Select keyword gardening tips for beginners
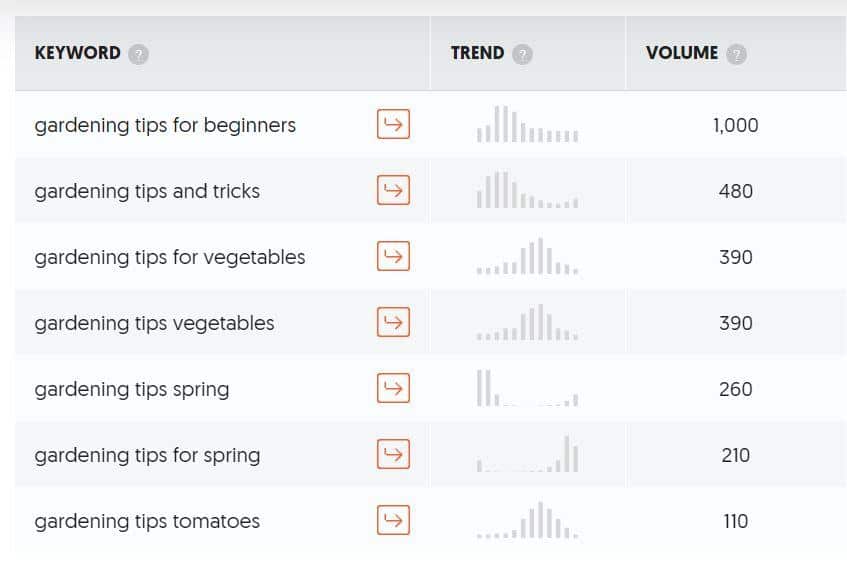Viewport: 847px width, 575px height. point(165,125)
